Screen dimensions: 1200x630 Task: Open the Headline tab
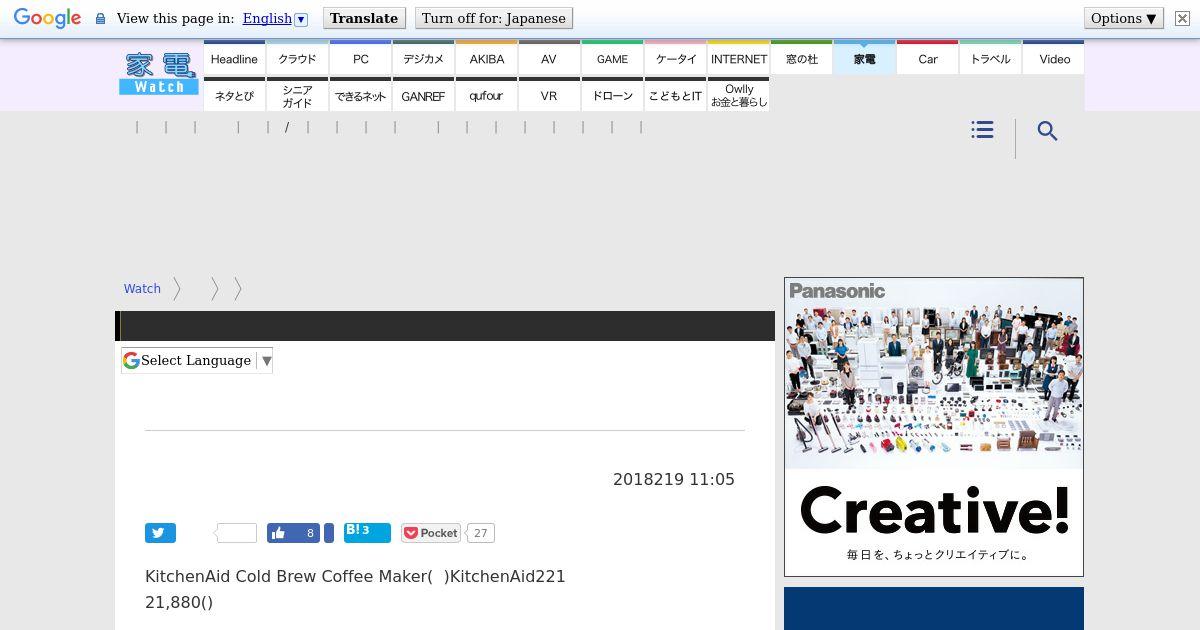point(234,59)
